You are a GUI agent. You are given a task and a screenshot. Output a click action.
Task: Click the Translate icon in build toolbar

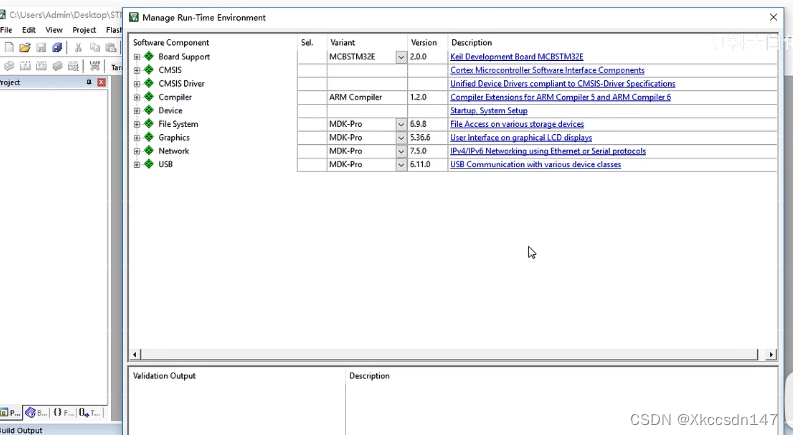point(9,66)
